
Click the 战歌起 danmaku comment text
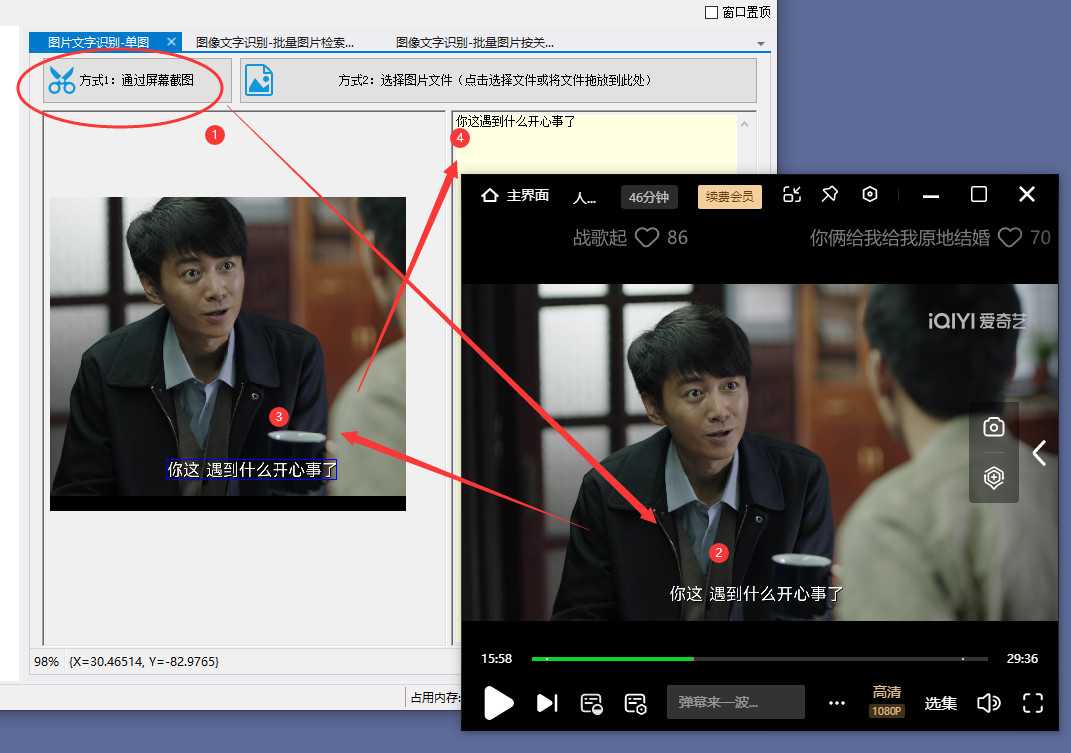tap(600, 238)
